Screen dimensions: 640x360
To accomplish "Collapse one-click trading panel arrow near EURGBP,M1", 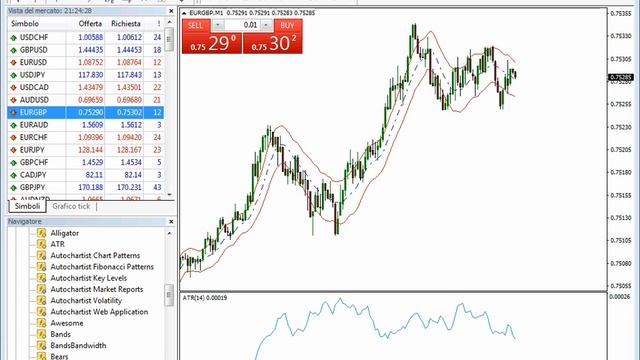I will [184, 13].
